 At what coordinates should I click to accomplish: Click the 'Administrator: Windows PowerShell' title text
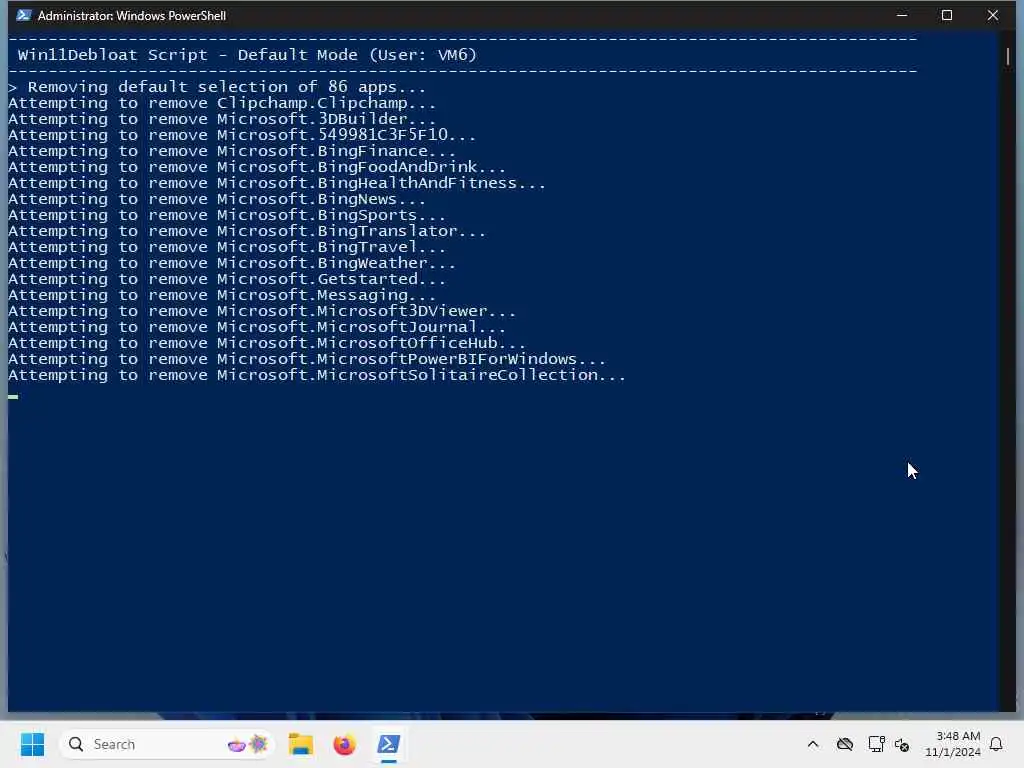[132, 15]
